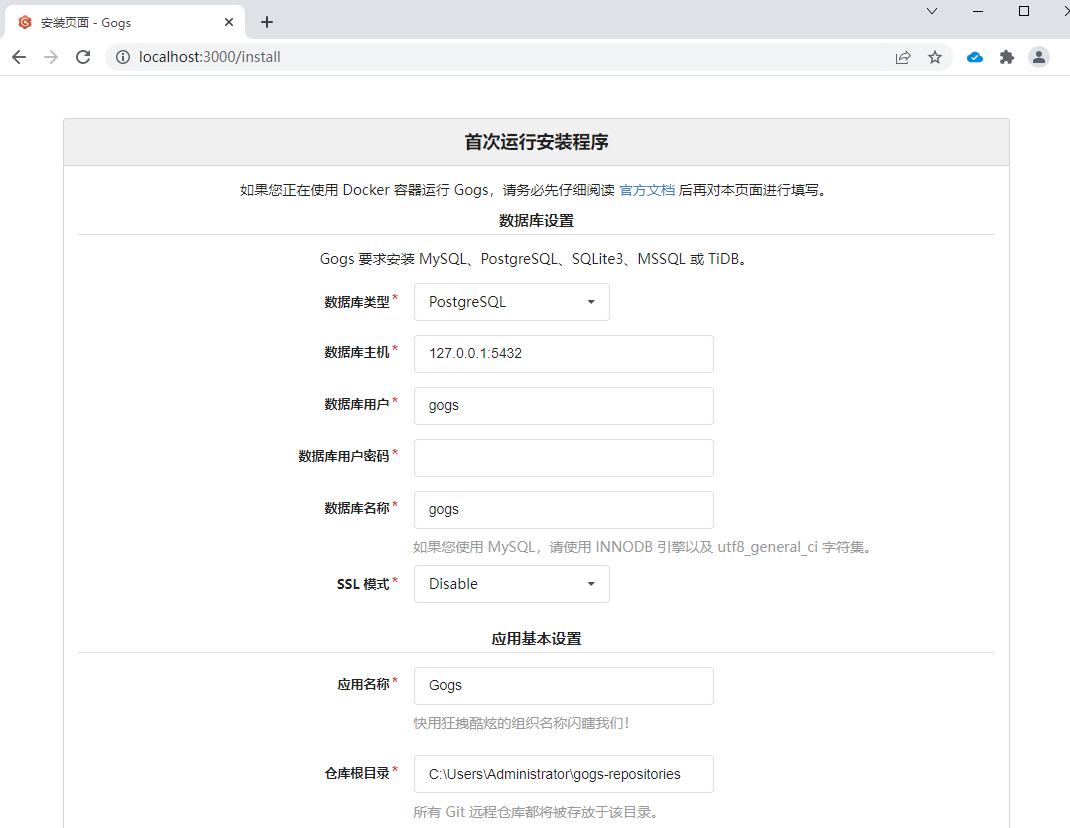Click the 数据库主机 field
Viewport: 1070px width, 828px height.
[564, 354]
